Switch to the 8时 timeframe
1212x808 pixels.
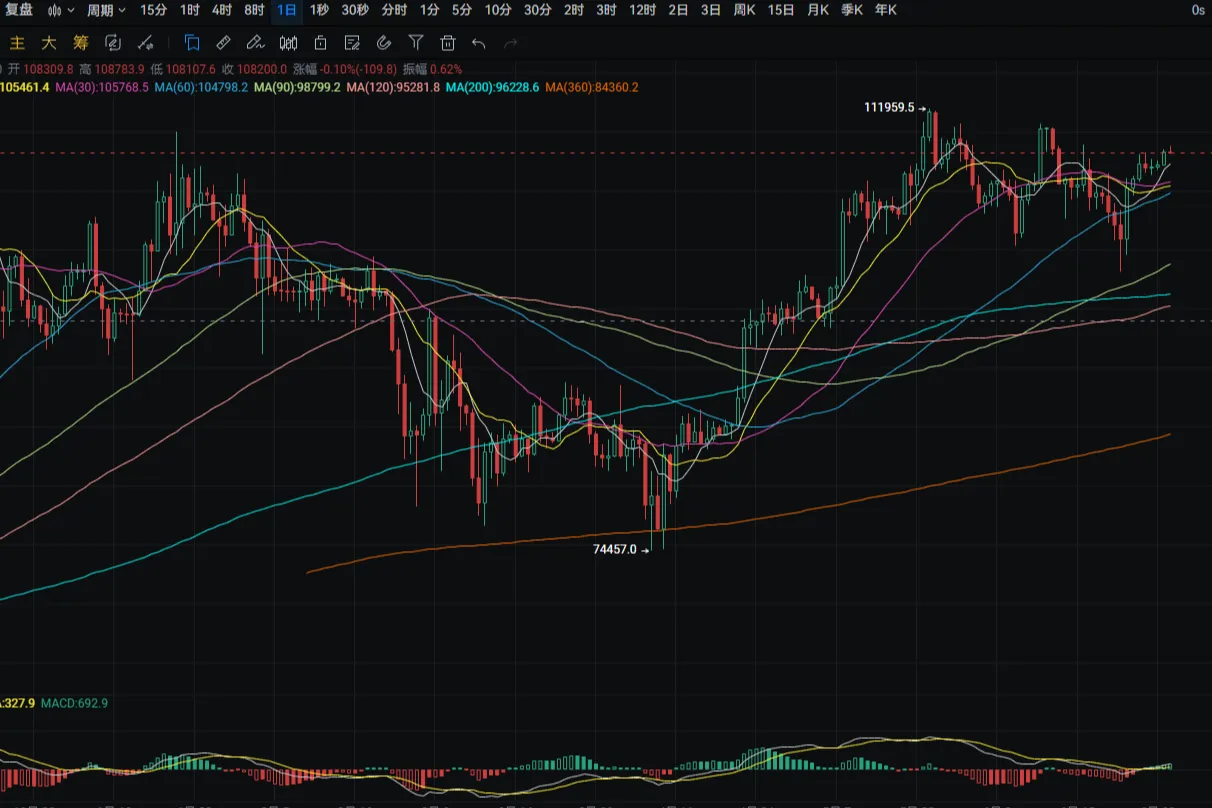pyautogui.click(x=254, y=10)
